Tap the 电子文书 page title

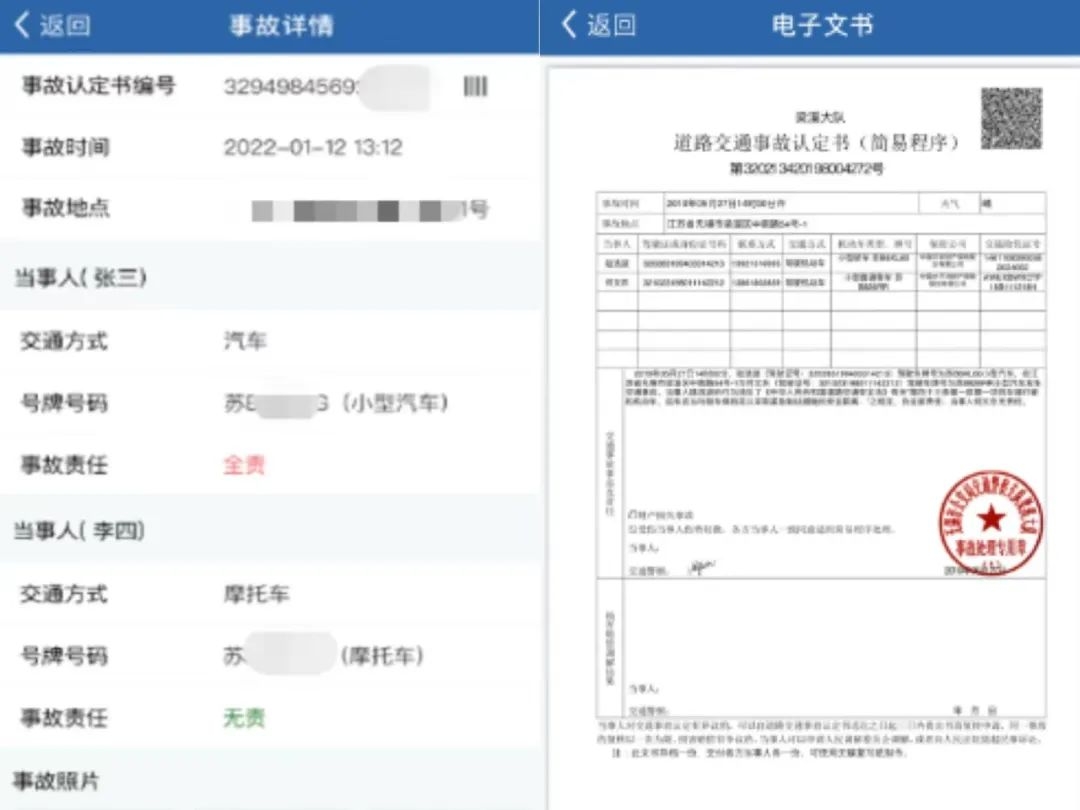[x=822, y=26]
